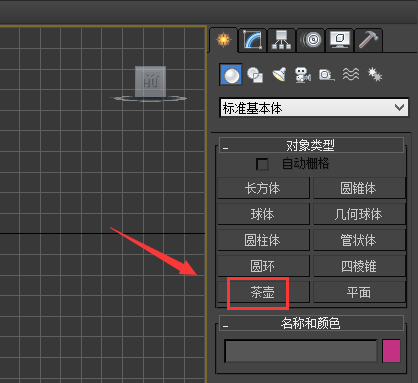The height and width of the screenshot is (383, 418).
Task: Open the 标准基本体 dropdown list
Action: coord(314,107)
